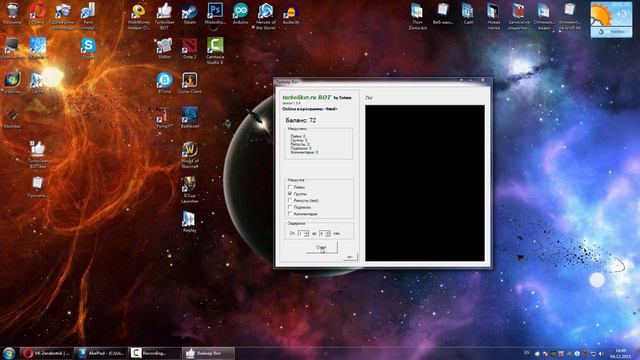Switch to the Opera VK-Zarabotok taskbar item
Screen dimensions: 640x360
click(47, 353)
